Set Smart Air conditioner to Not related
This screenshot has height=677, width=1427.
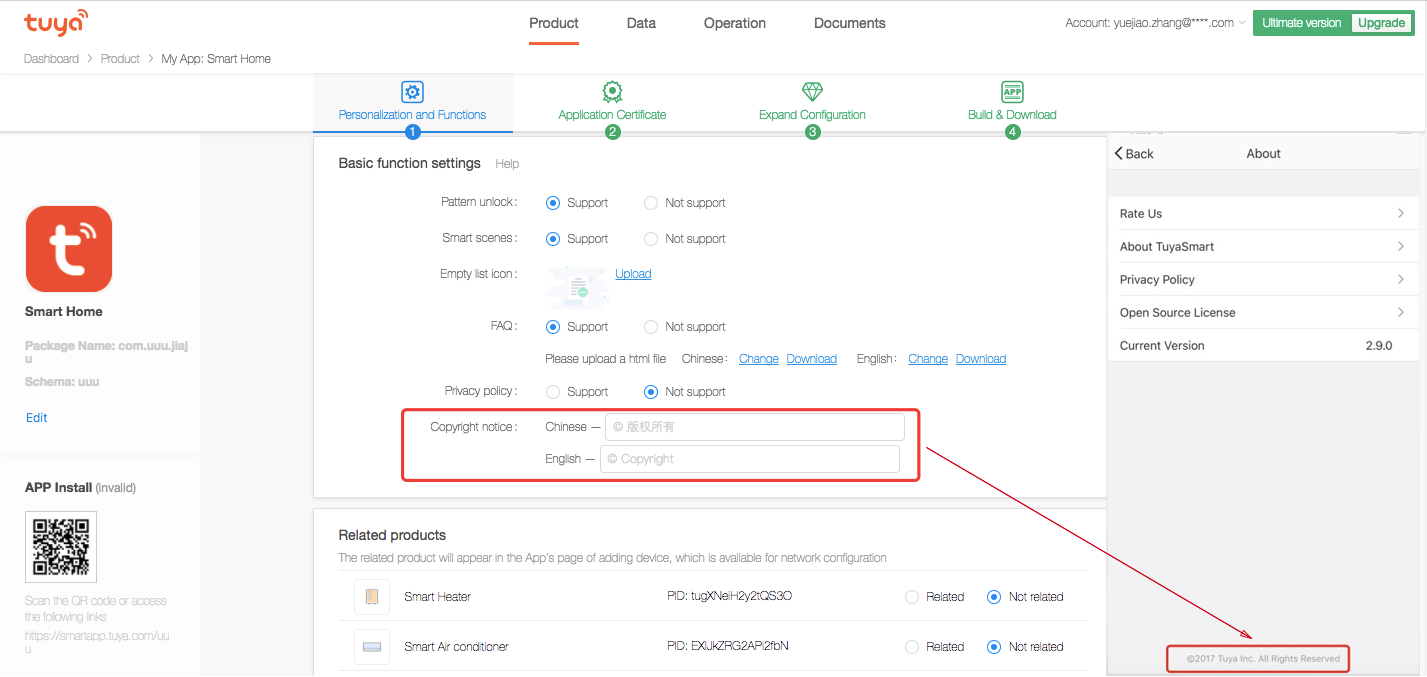[994, 647]
